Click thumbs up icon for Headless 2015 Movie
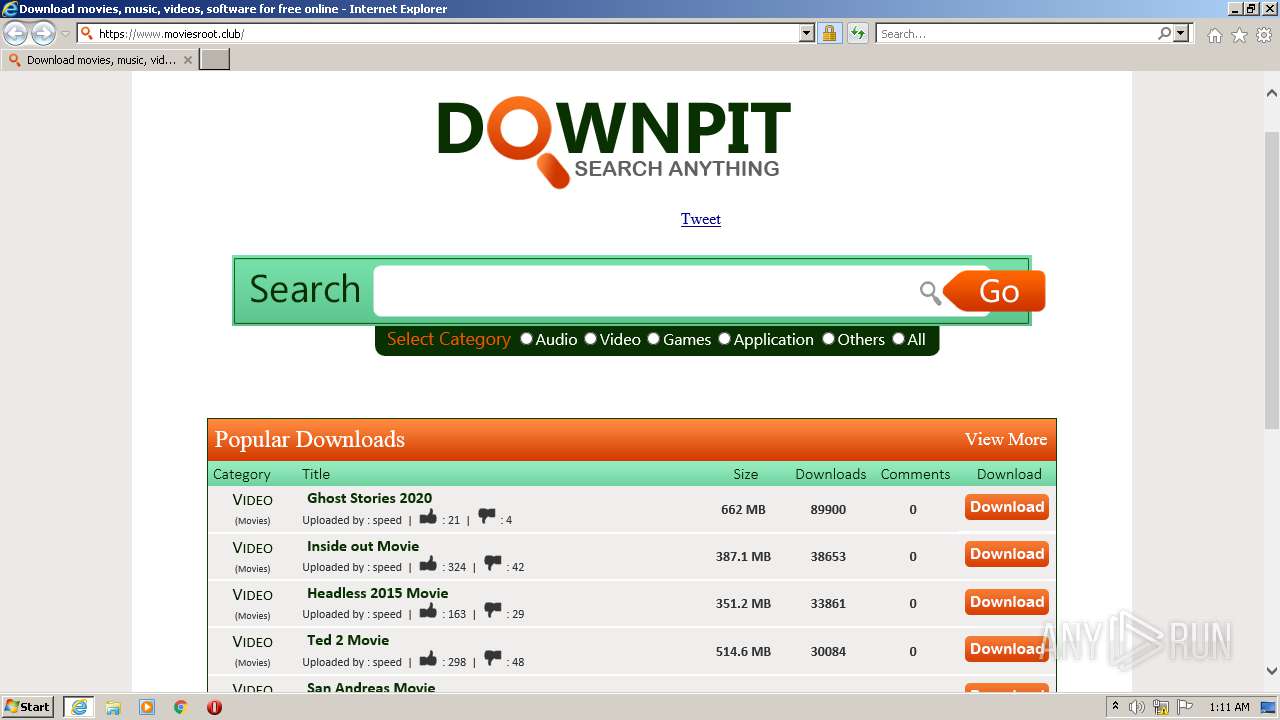Image resolution: width=1280 pixels, height=720 pixels. [428, 611]
